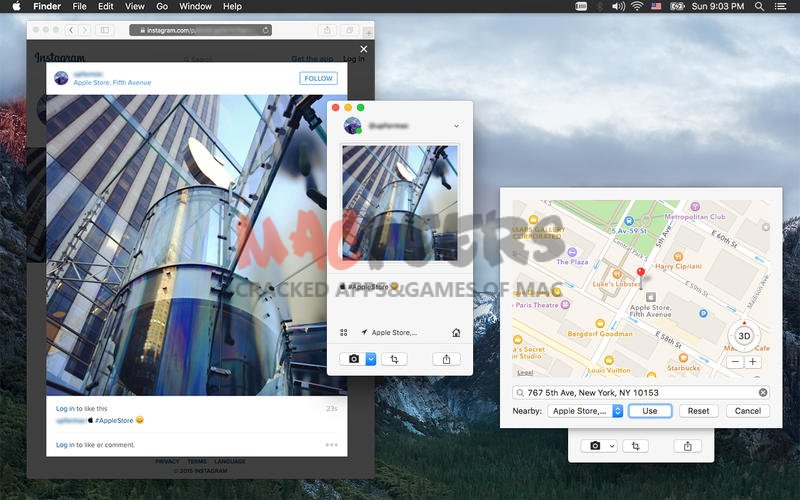
Task: Zoom in the map with plus button
Action: coord(752,362)
